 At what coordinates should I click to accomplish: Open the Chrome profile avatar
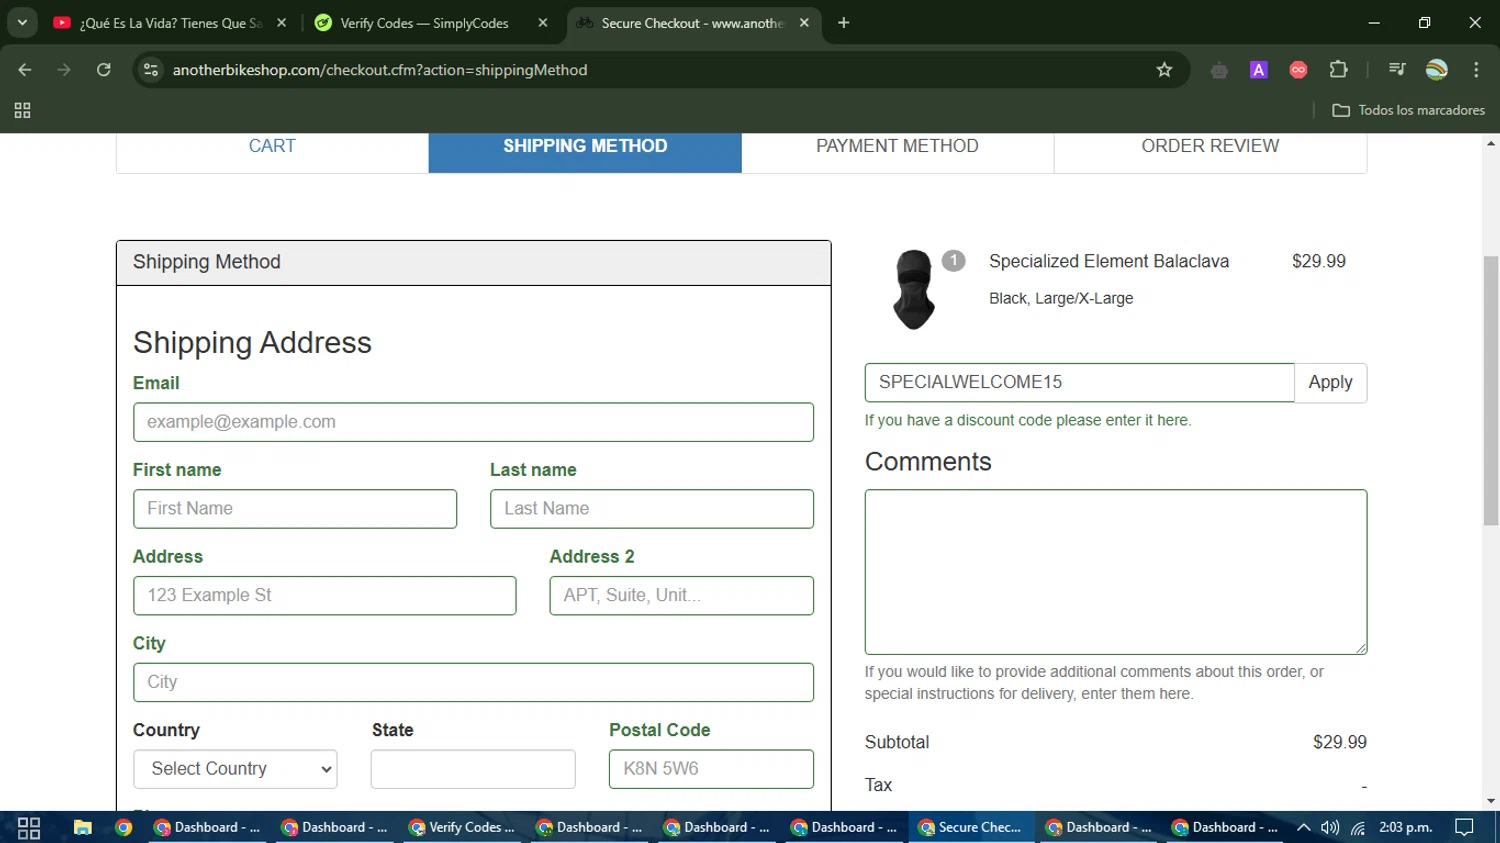pyautogui.click(x=1437, y=70)
